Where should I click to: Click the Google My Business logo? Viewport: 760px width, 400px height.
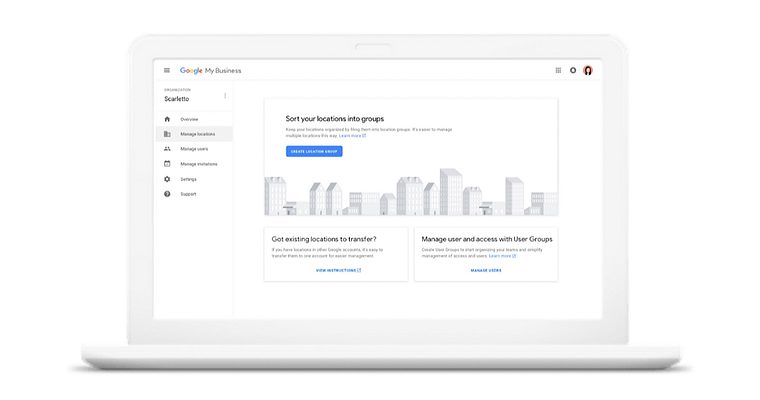point(210,70)
